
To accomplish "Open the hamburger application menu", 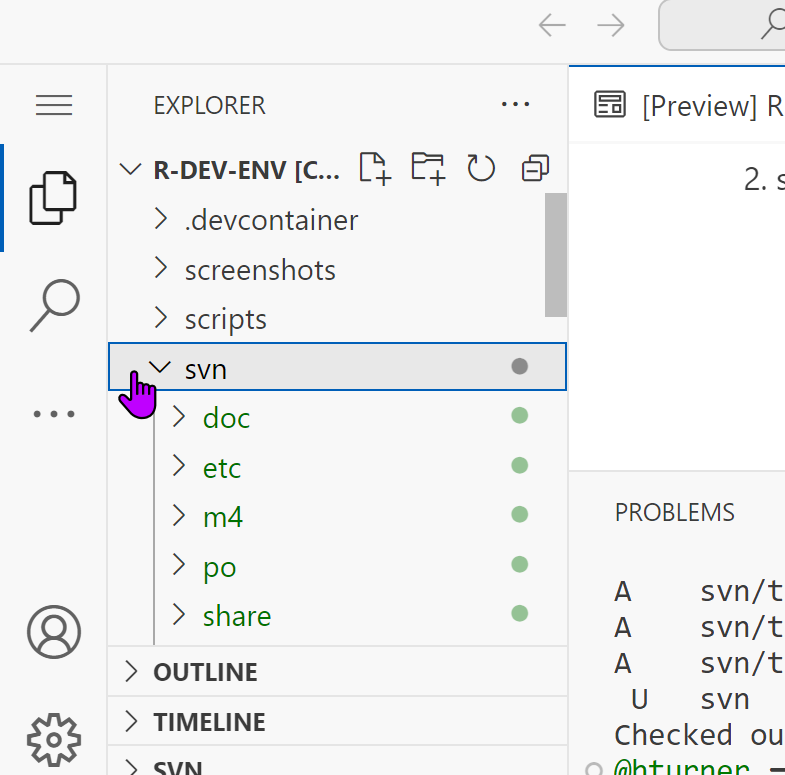I will pyautogui.click(x=53, y=105).
